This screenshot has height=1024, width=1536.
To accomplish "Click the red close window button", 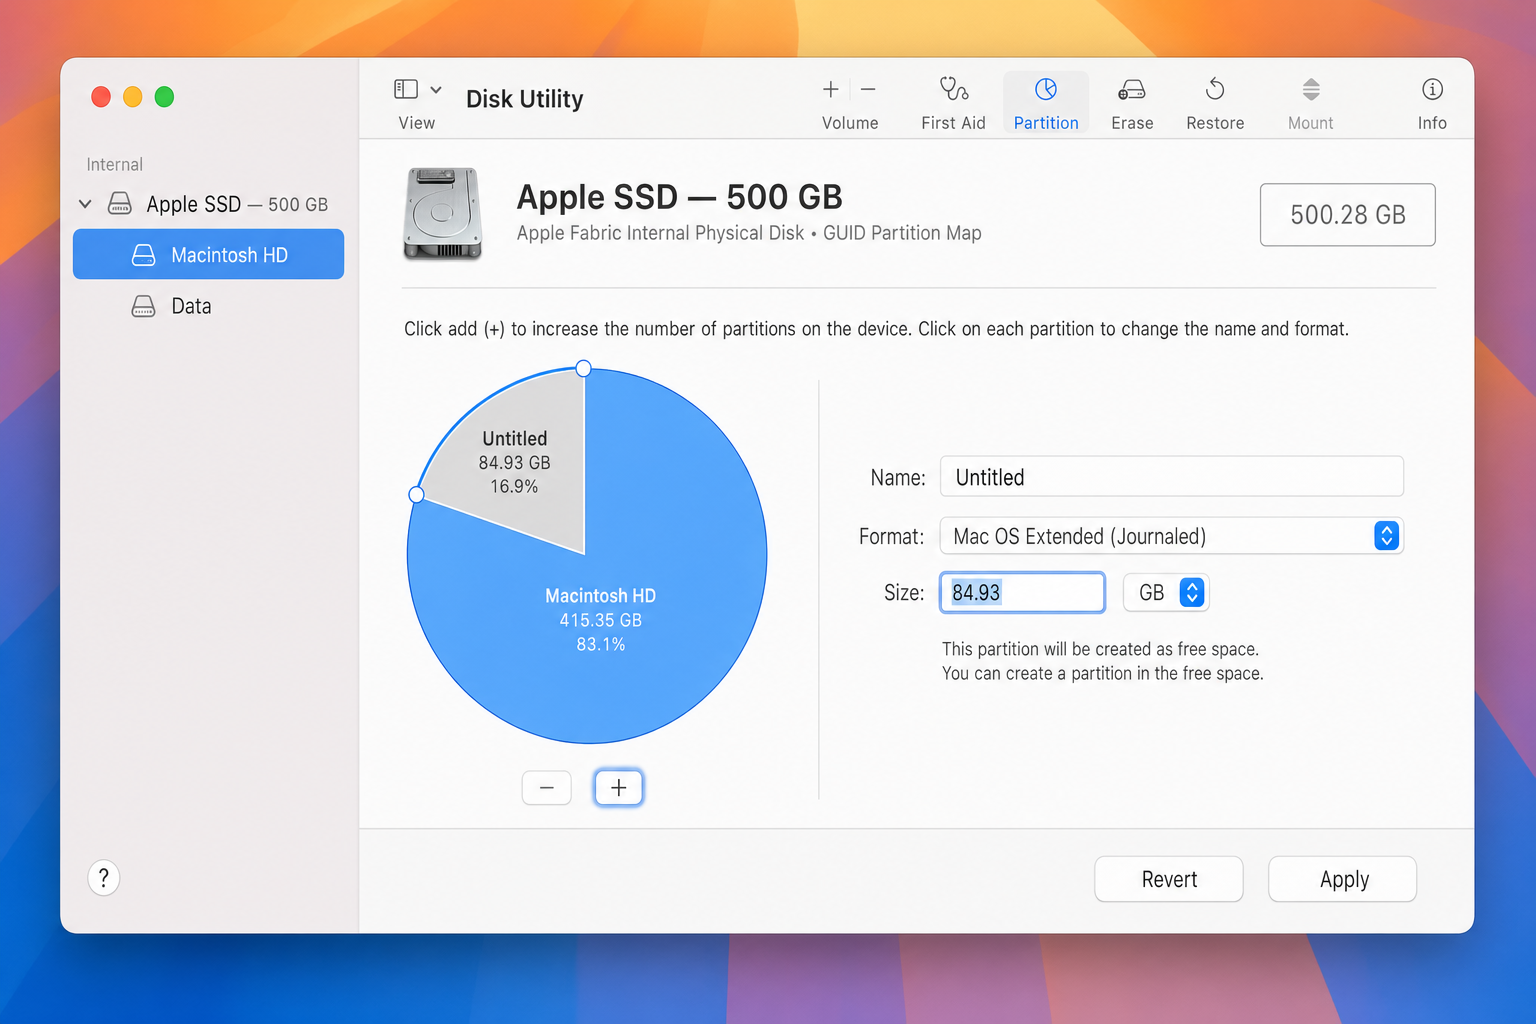I will click(x=101, y=96).
